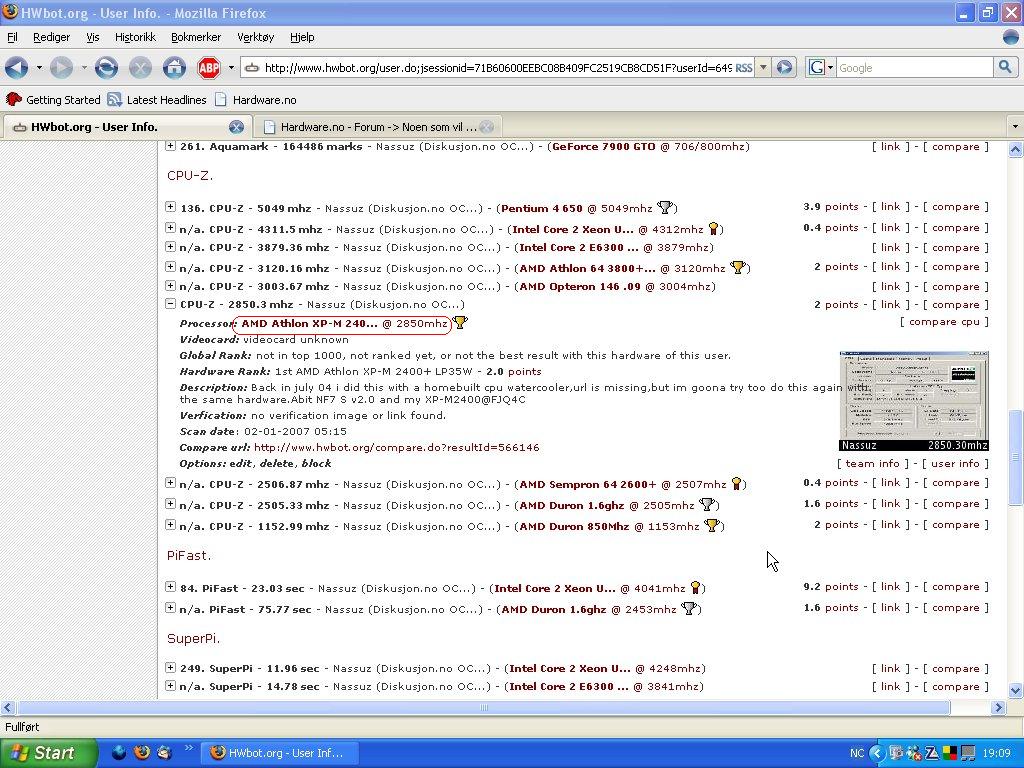Viewport: 1024px width, 768px height.
Task: Click the medal on PiFast Intel Core 2 Xeon row
Action: [x=696, y=588]
